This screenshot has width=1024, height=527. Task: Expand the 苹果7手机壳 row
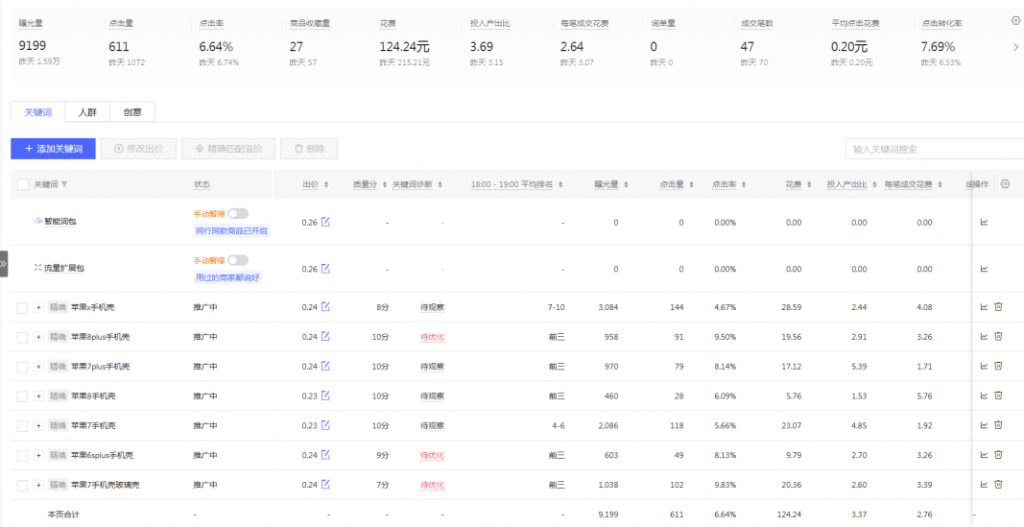tap(39, 426)
